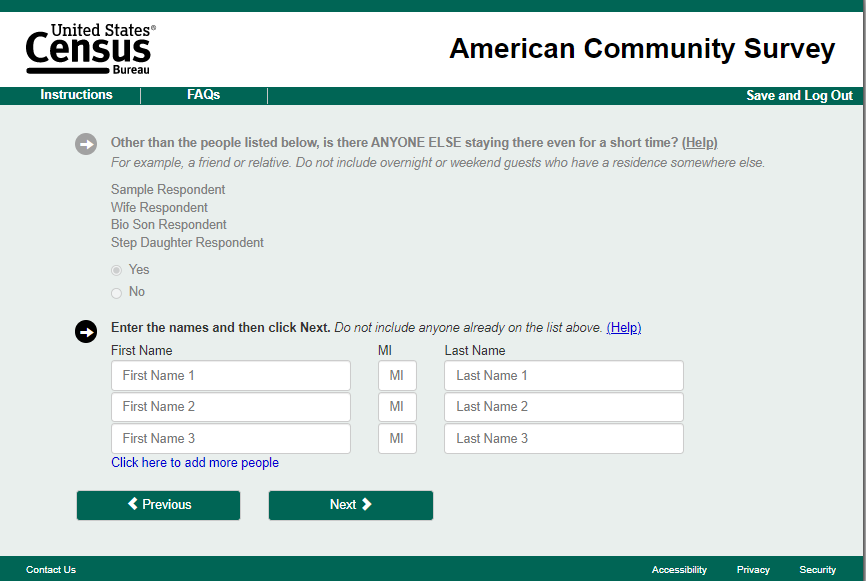Click the First Name 2 input field
The width and height of the screenshot is (866, 581).
[231, 407]
